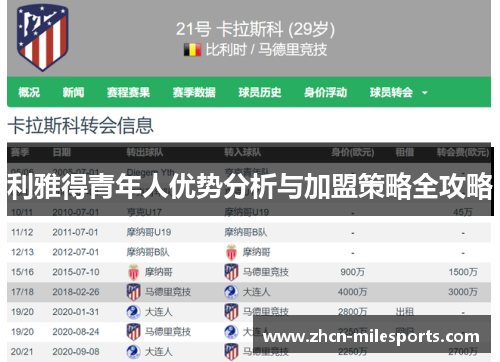This screenshot has height=362, width=500.
Task: Click the Belgium flag beside 比利时
Action: pos(192,50)
